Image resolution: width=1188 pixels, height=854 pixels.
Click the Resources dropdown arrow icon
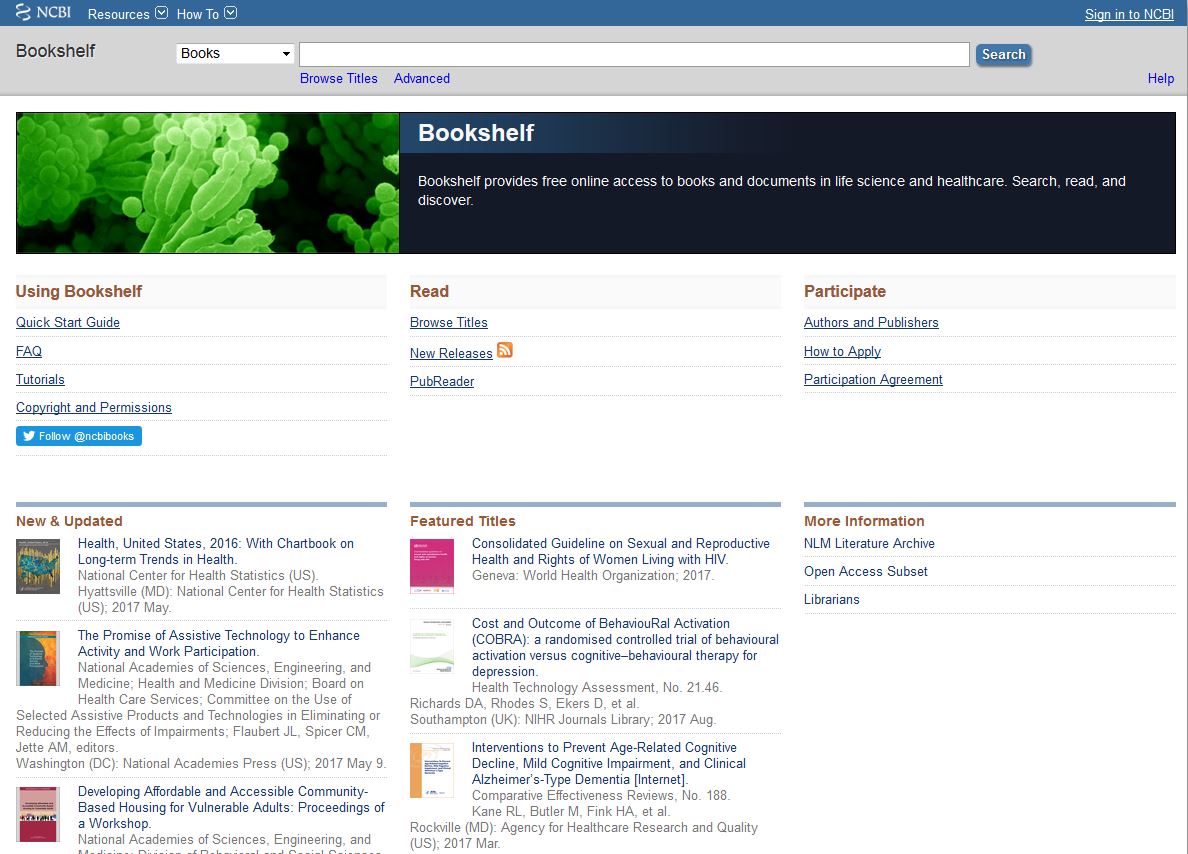[161, 13]
